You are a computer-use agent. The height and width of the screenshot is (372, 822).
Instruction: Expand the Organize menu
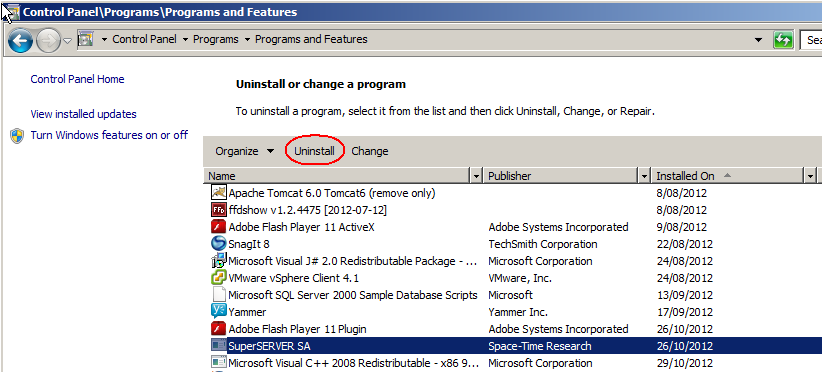tap(245, 151)
